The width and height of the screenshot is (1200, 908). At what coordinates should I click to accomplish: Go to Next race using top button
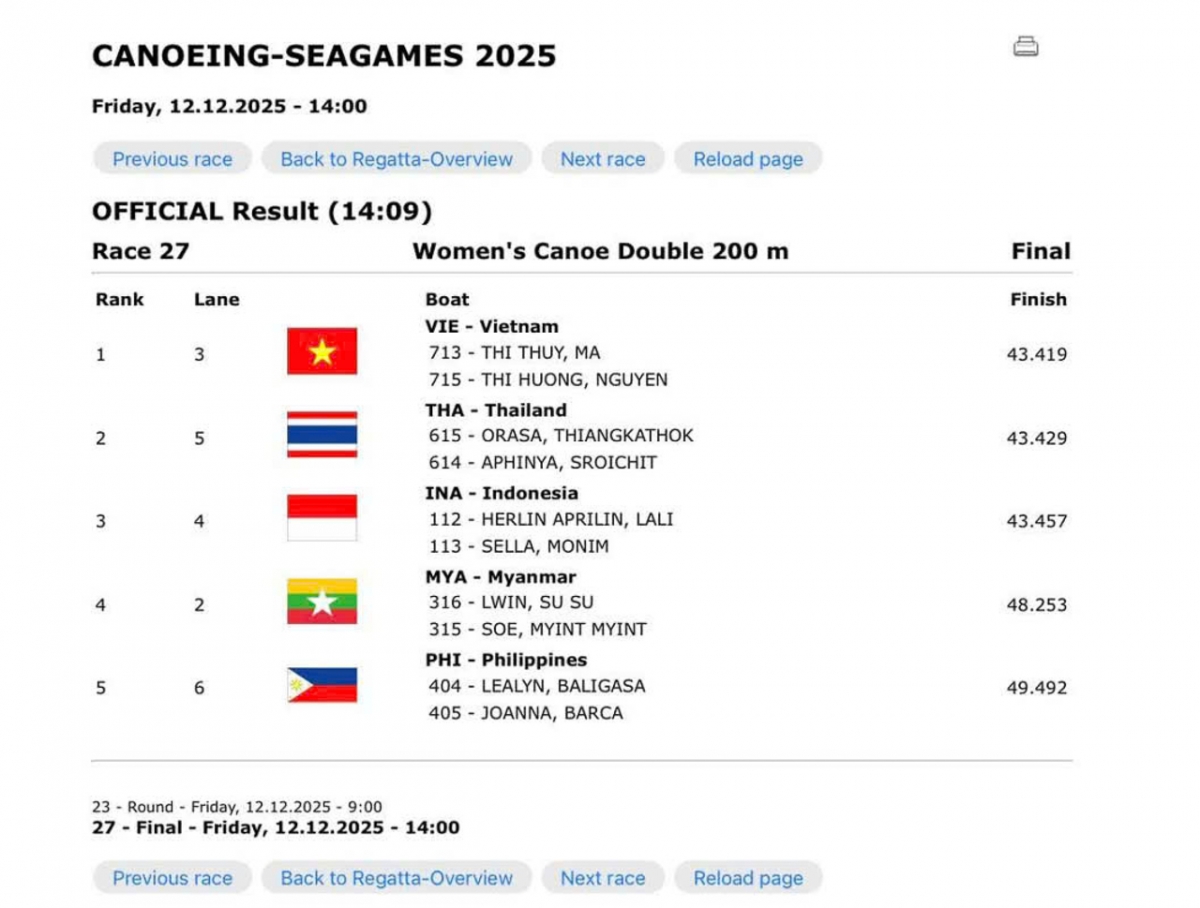tap(602, 159)
